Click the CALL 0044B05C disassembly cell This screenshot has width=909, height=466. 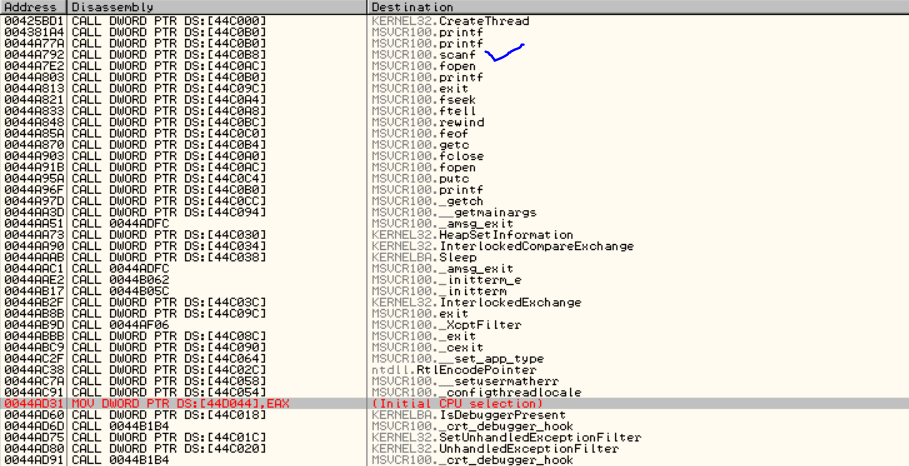(121, 291)
